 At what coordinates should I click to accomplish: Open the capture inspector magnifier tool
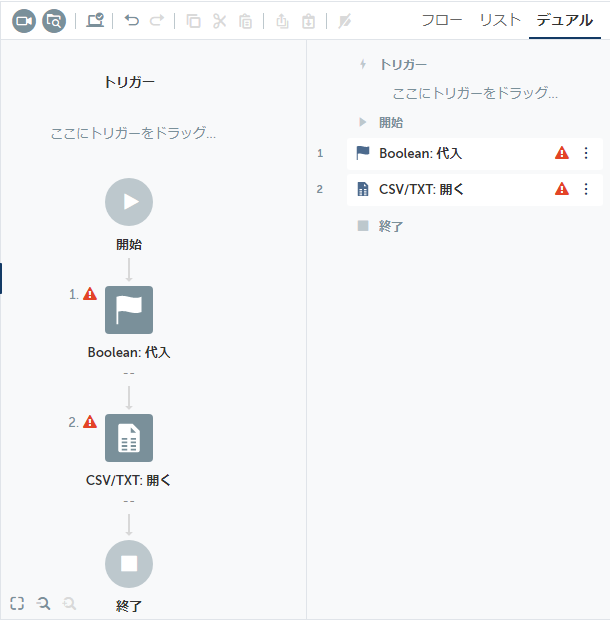point(54,21)
